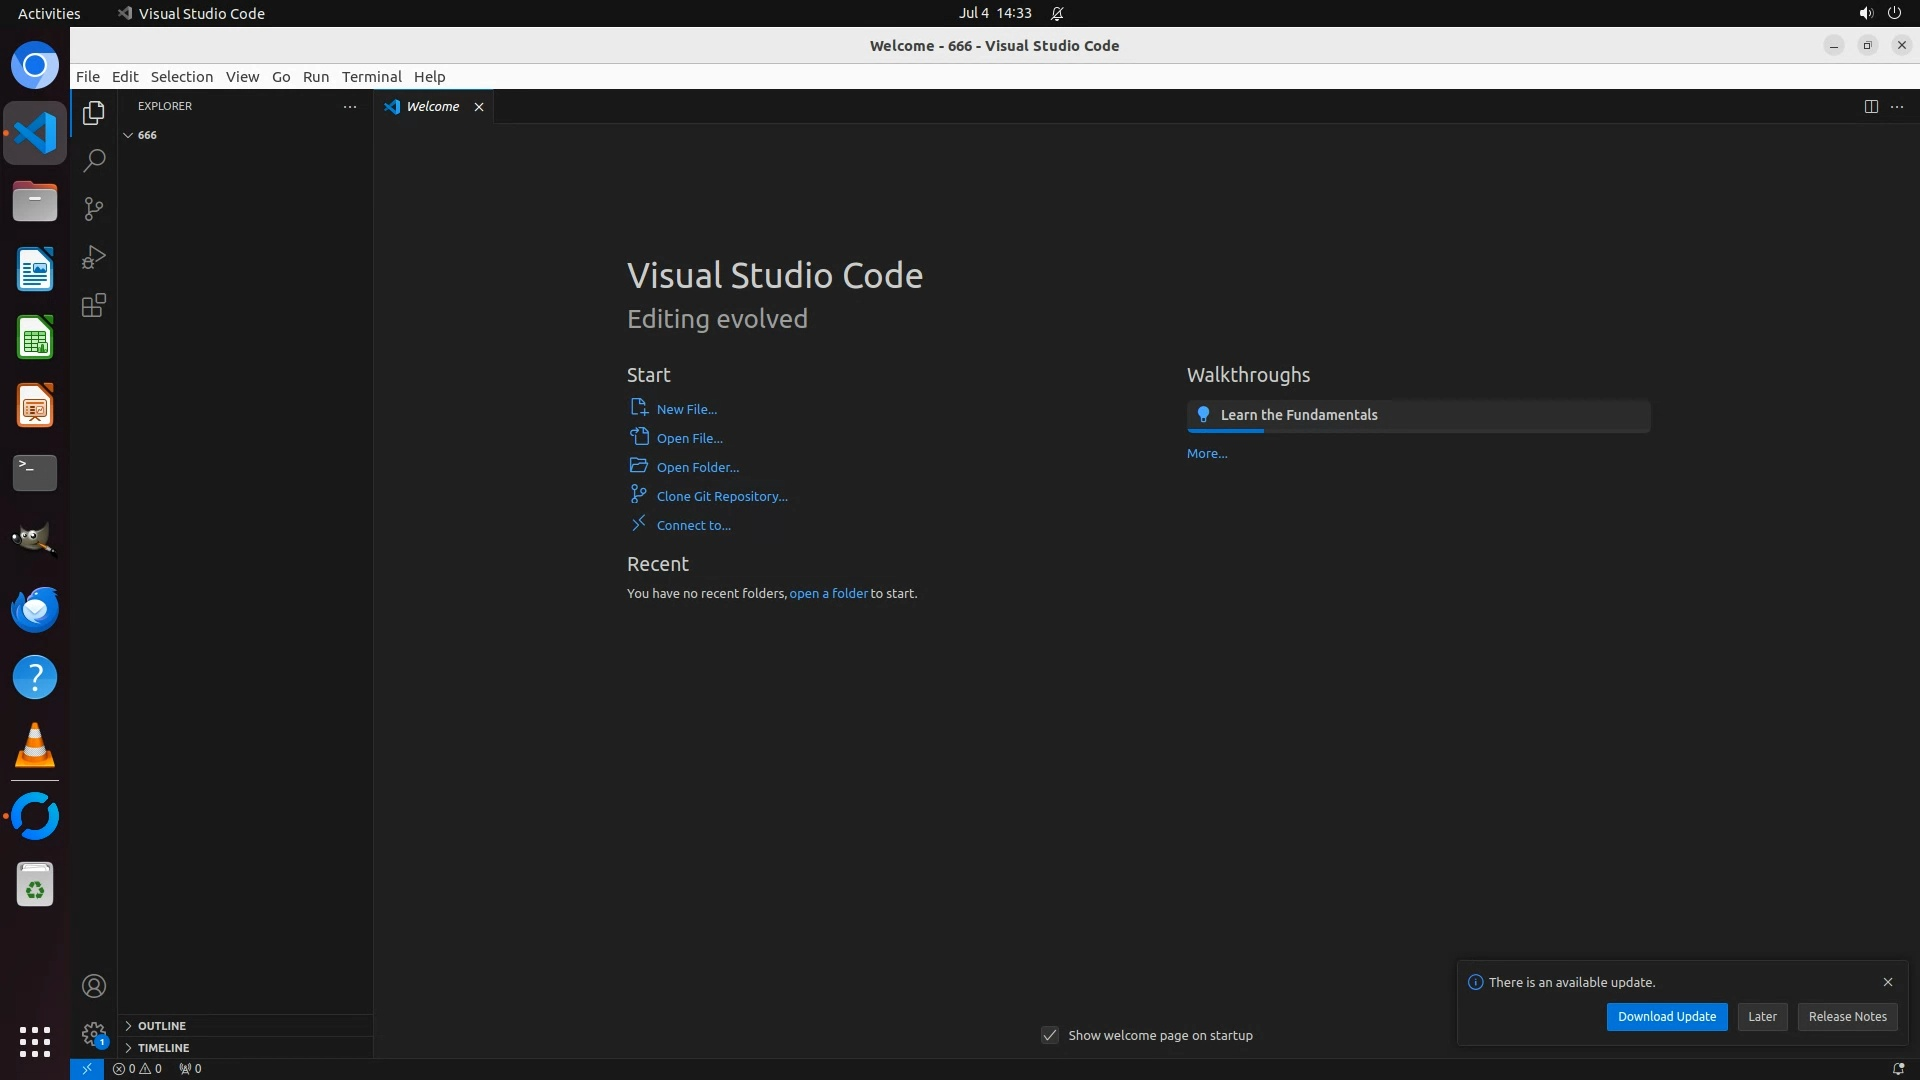Collapse the 666 folder in Explorer
Image resolution: width=1920 pixels, height=1080 pixels.
(129, 135)
